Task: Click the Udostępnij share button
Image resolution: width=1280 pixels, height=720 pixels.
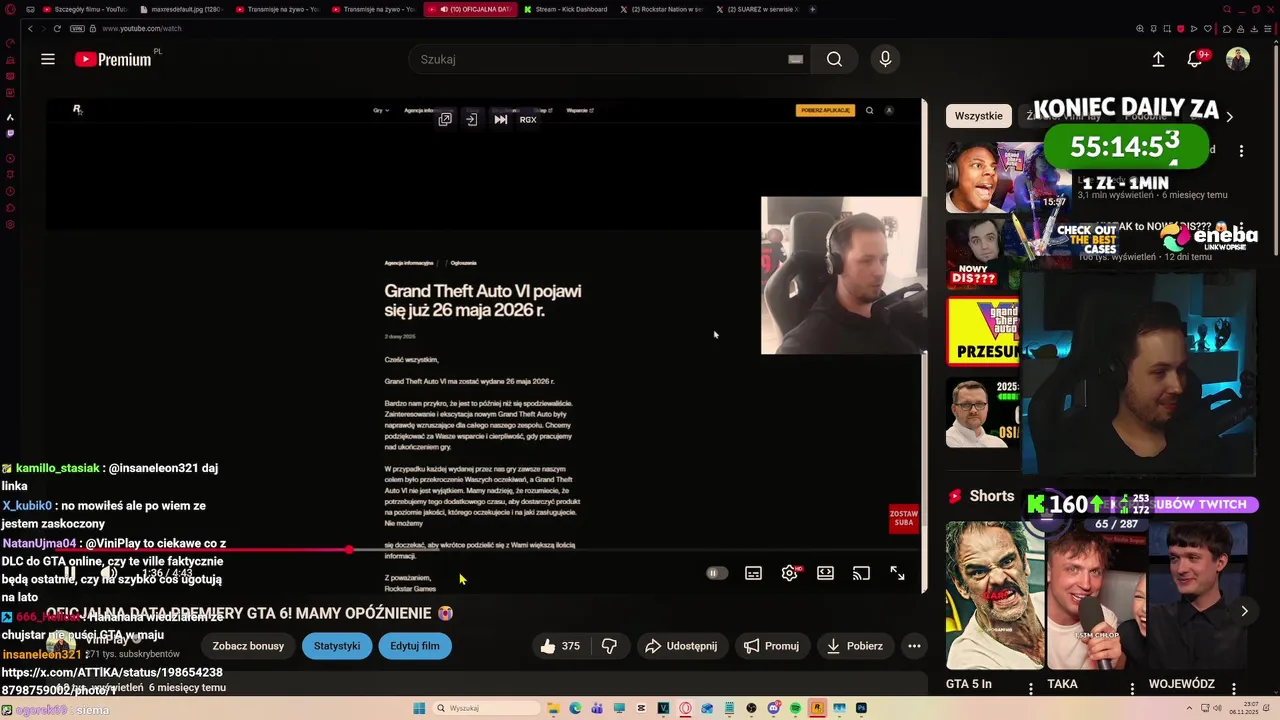Action: tap(681, 646)
